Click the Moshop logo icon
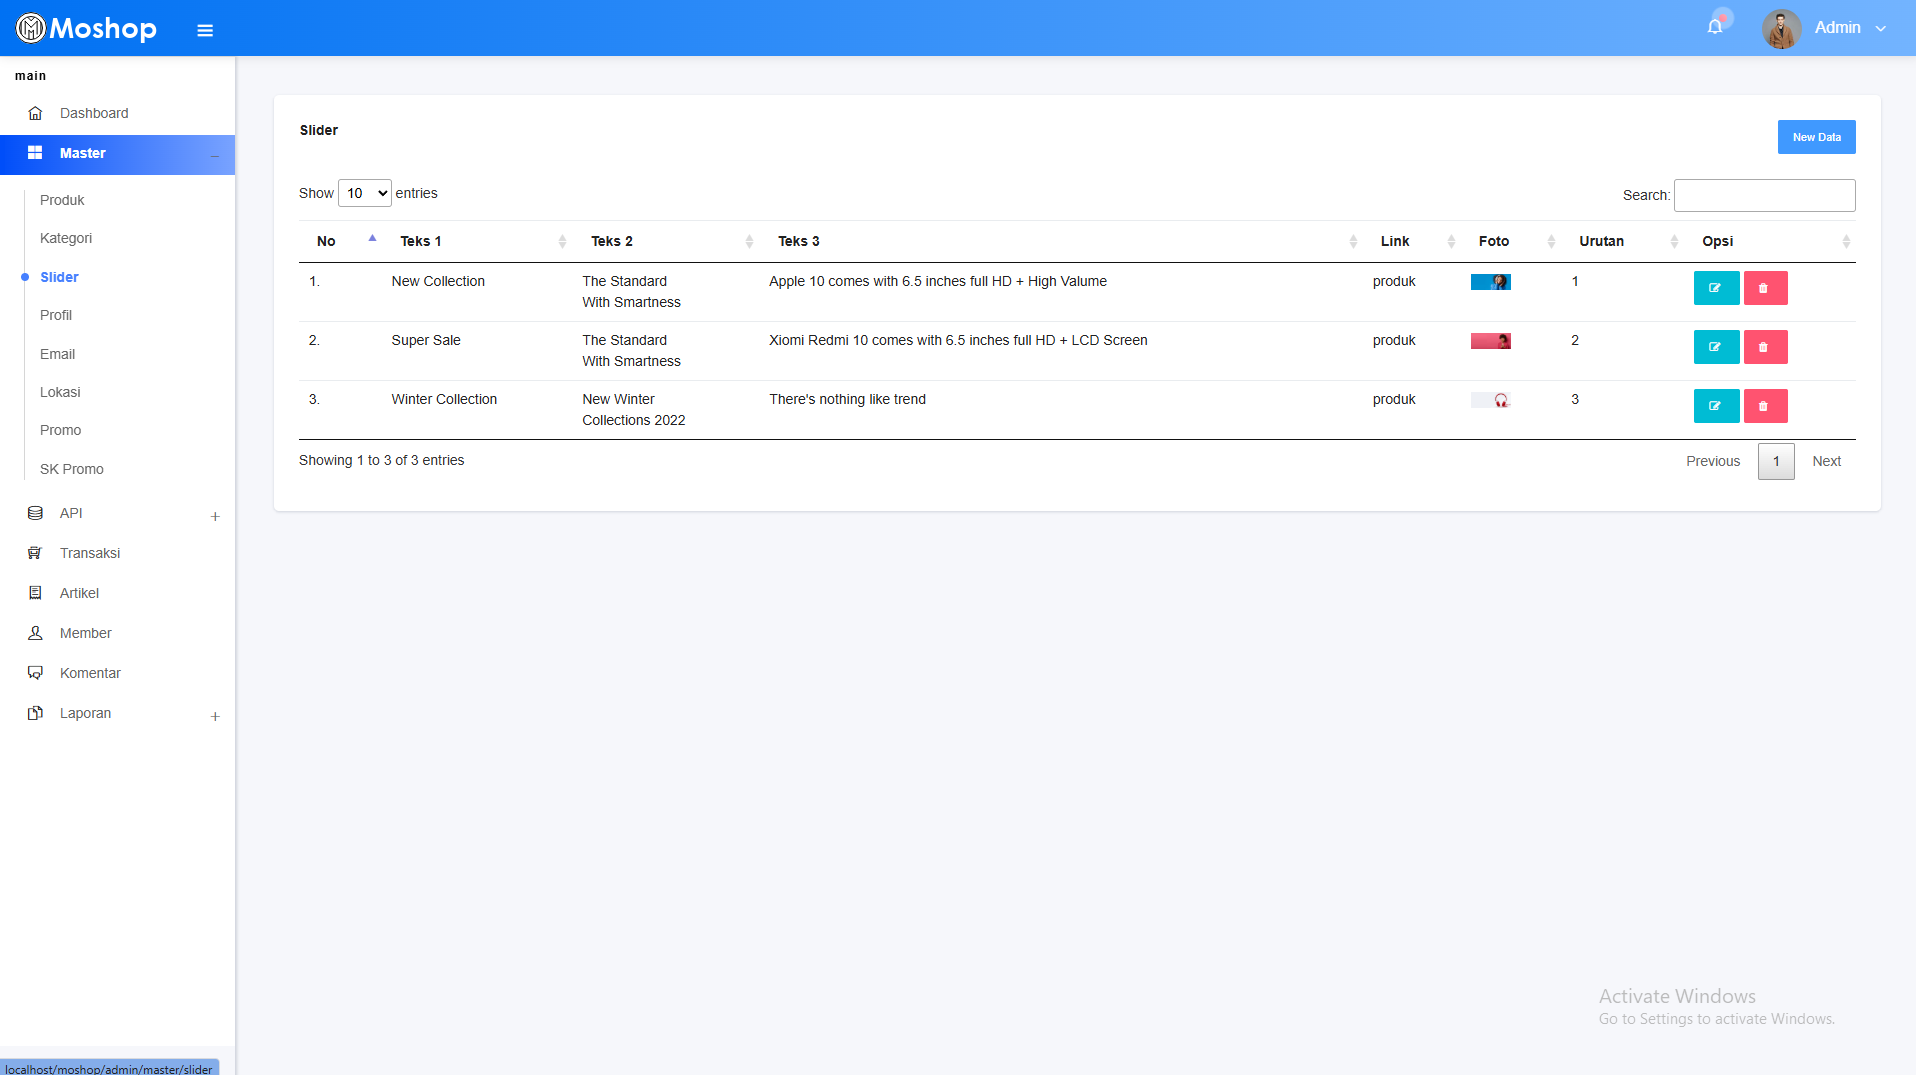Image resolution: width=1916 pixels, height=1075 pixels. click(31, 28)
